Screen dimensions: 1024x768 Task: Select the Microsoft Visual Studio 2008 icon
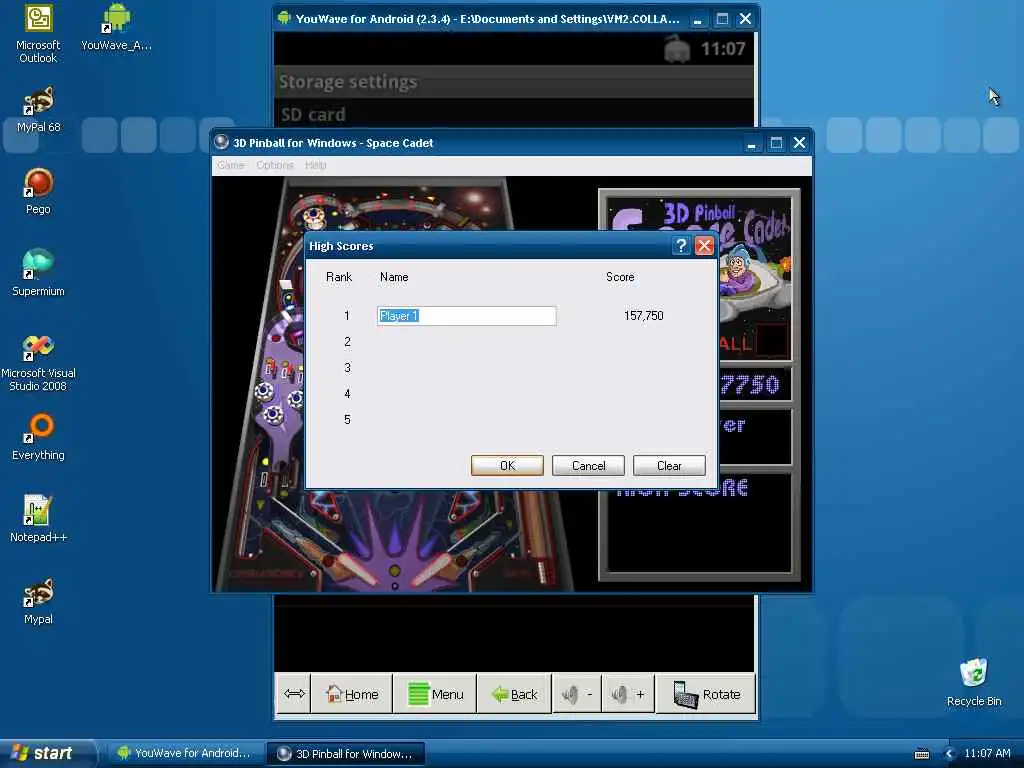coord(38,363)
